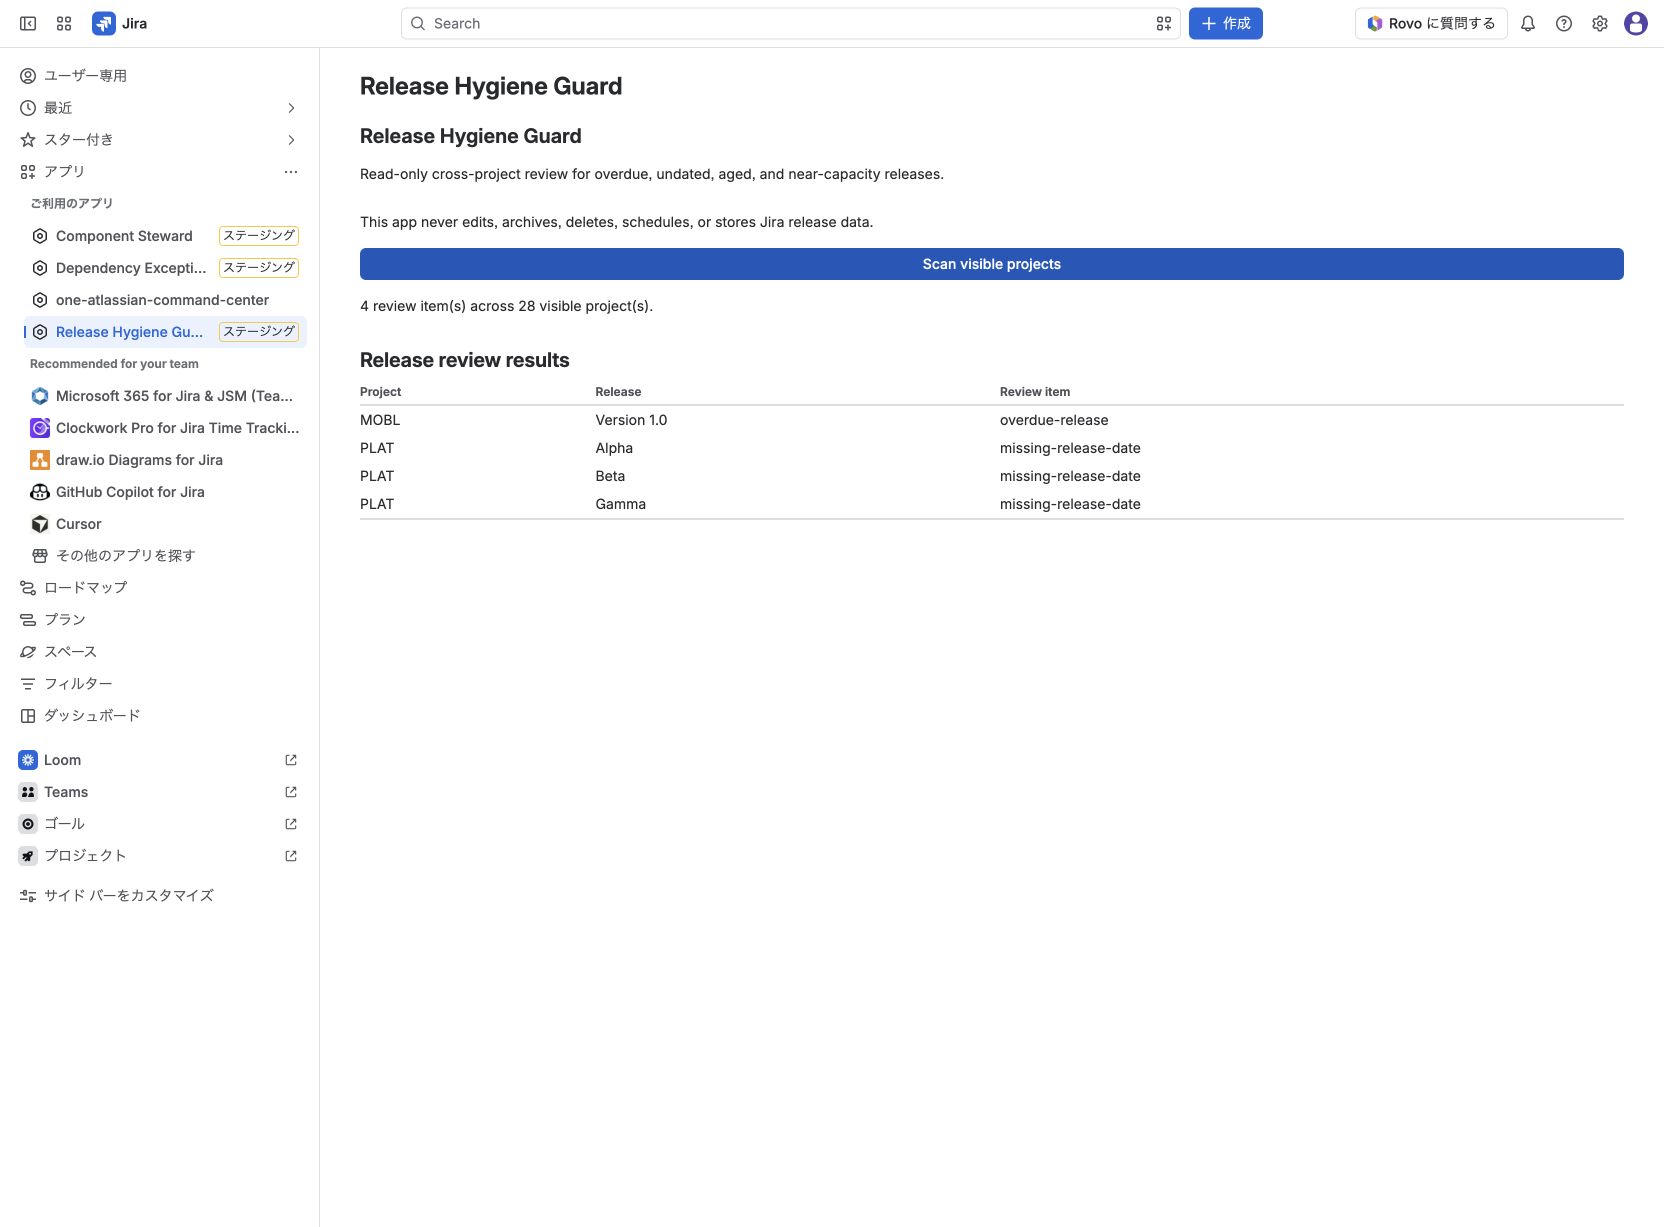
Task: Click the ステージング badge beside Release Hygiene
Action: [259, 332]
